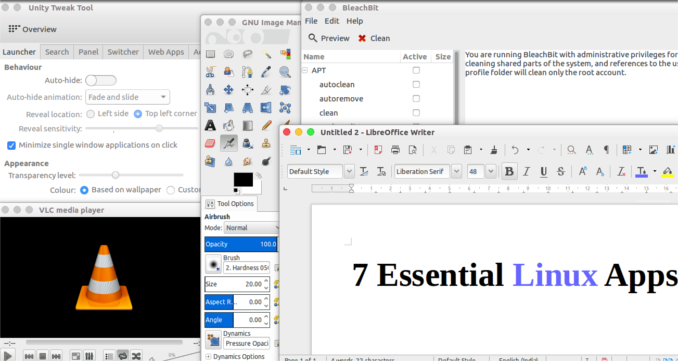The height and width of the screenshot is (361, 678).
Task: Open the font size 48 dropdown arrow
Action: tap(490, 172)
